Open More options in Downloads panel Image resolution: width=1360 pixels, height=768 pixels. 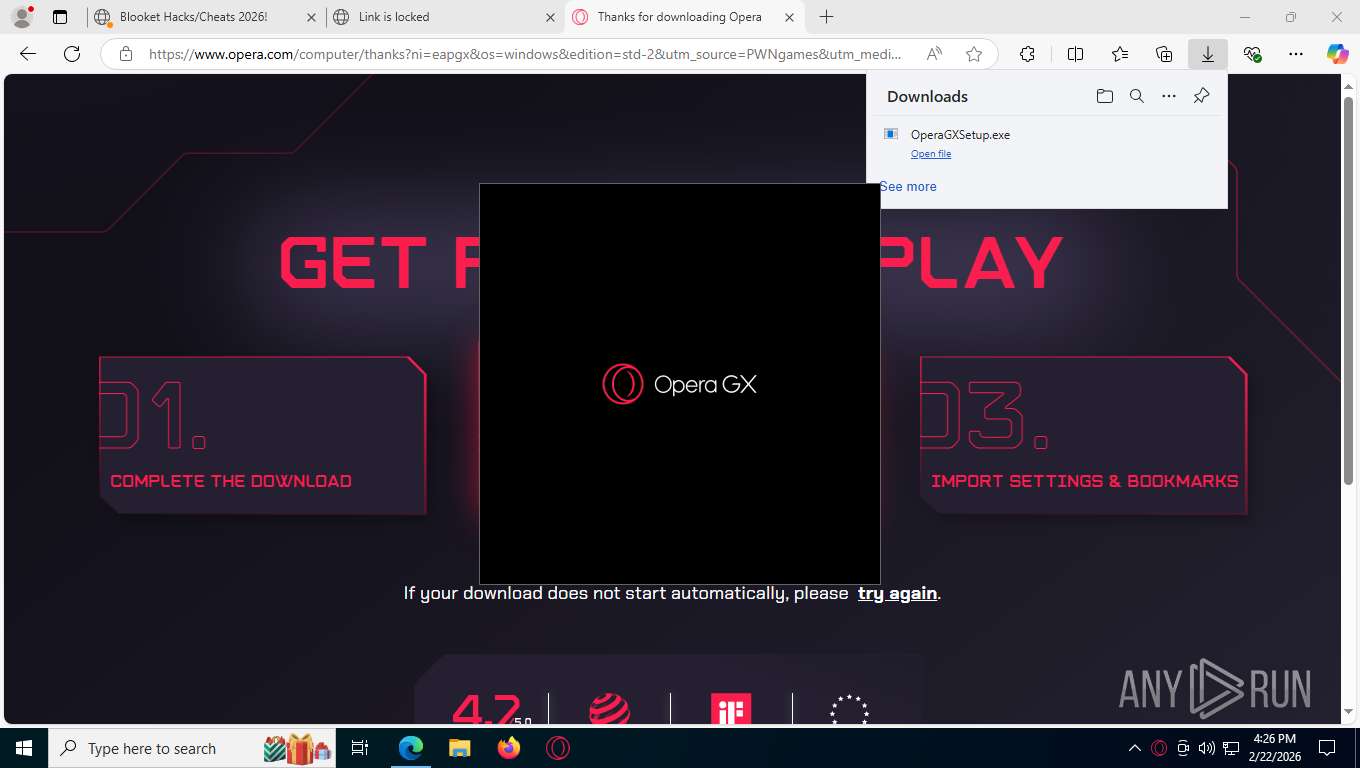[x=1169, y=96]
